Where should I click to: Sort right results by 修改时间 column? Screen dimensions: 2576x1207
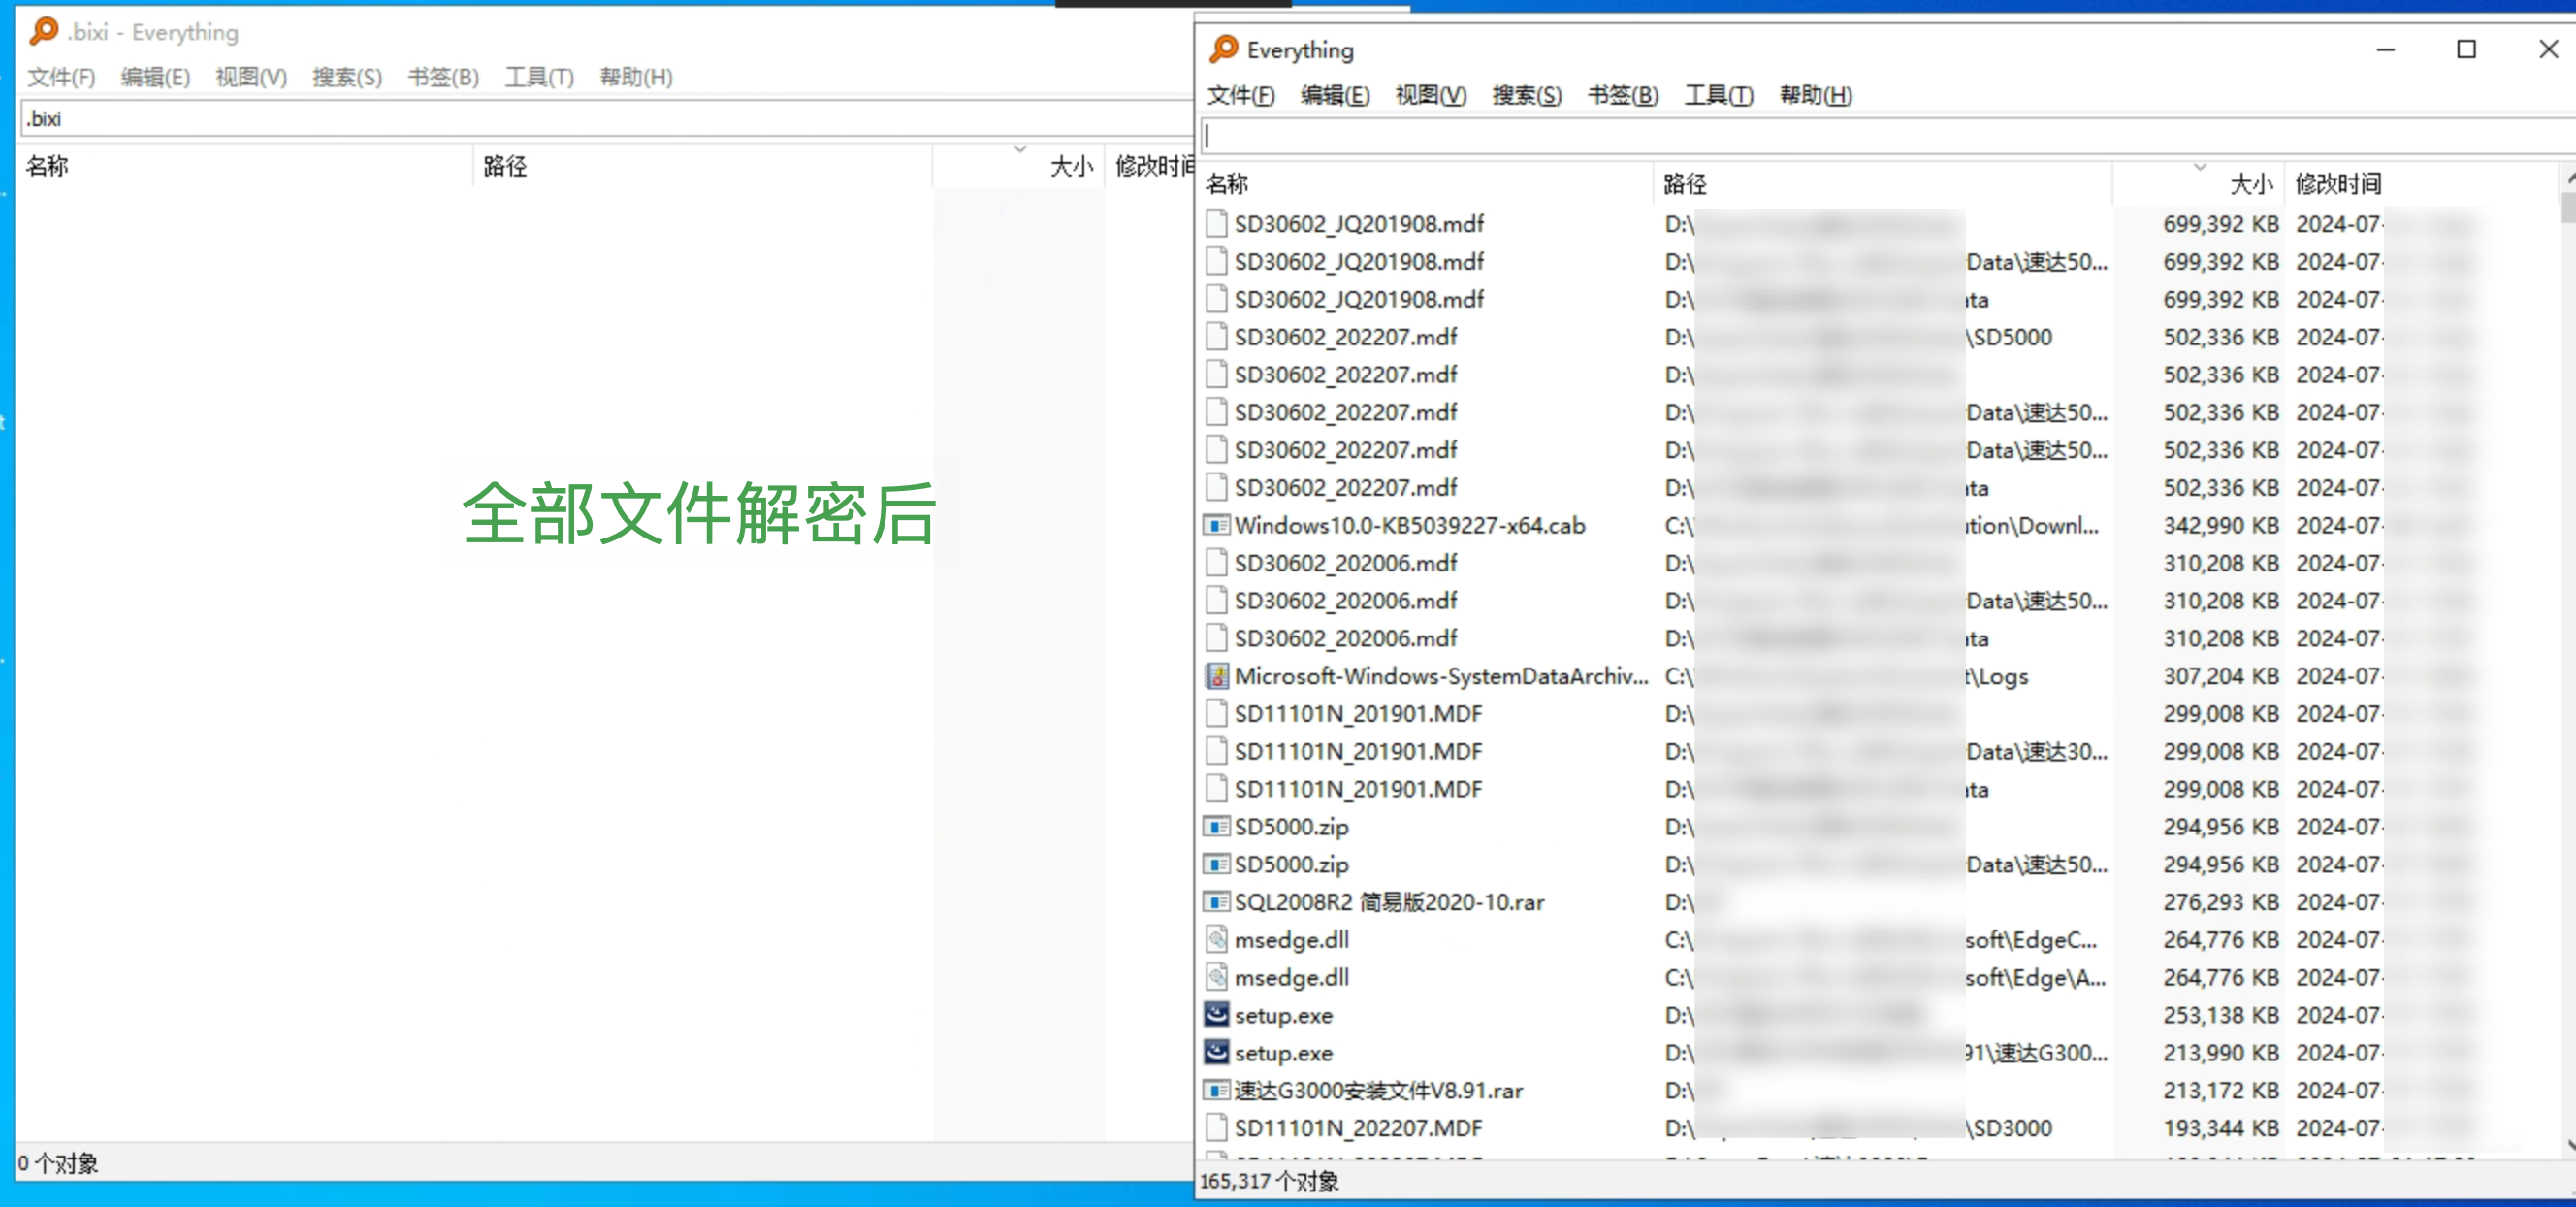[2338, 184]
